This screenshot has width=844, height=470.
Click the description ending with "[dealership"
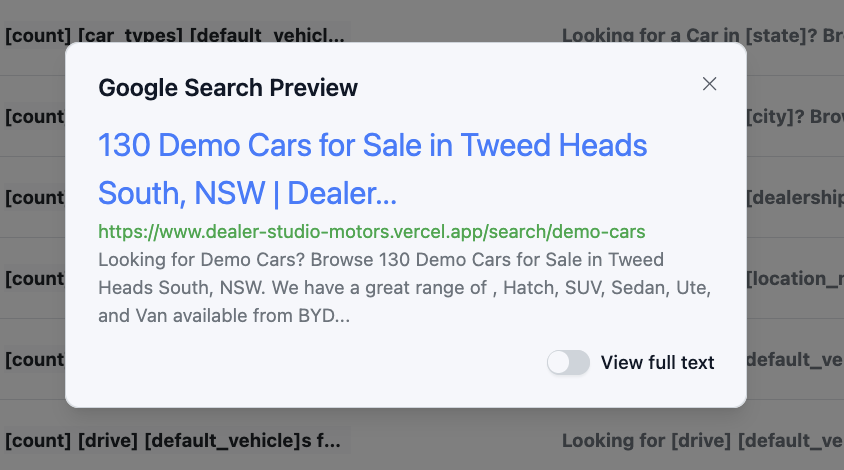pyautogui.click(x=795, y=197)
